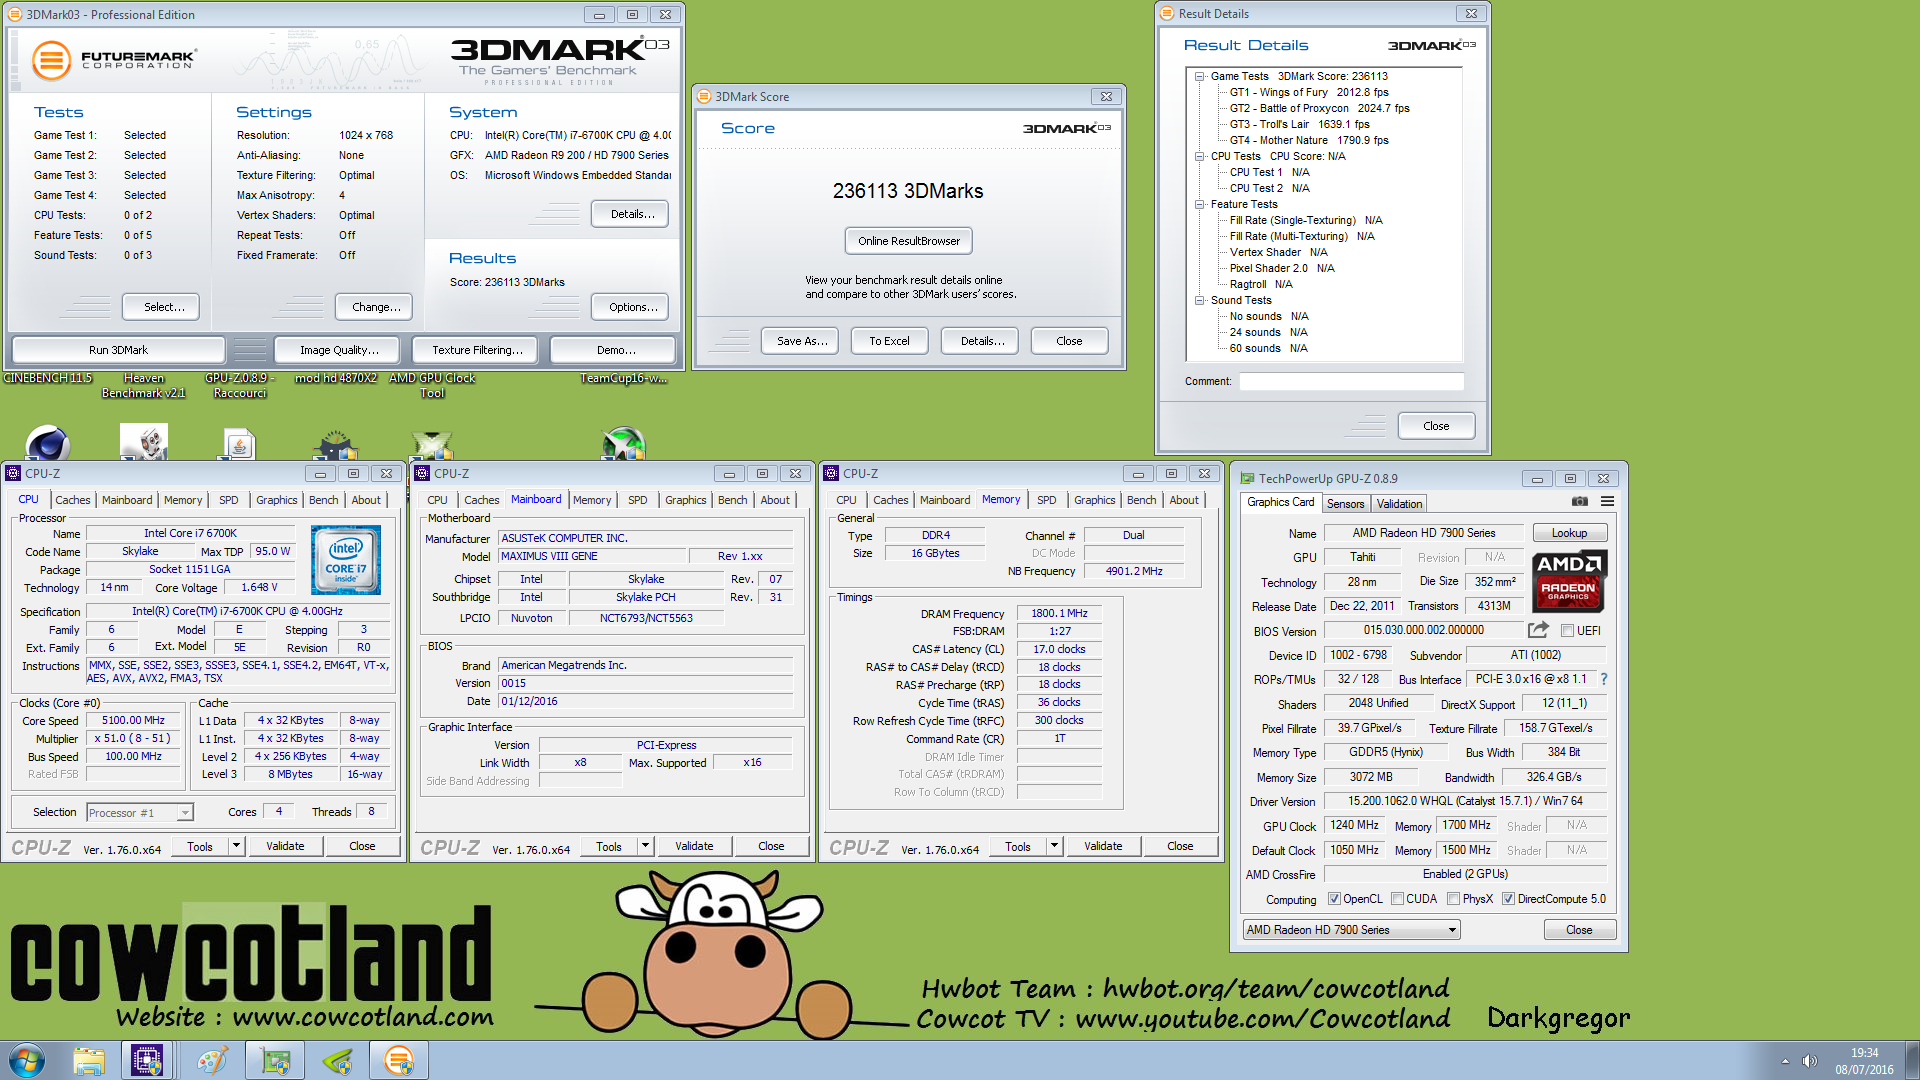Toggle the OpenCL checkbox in GPU-Z
1920x1080 pixels.
[x=1333, y=899]
